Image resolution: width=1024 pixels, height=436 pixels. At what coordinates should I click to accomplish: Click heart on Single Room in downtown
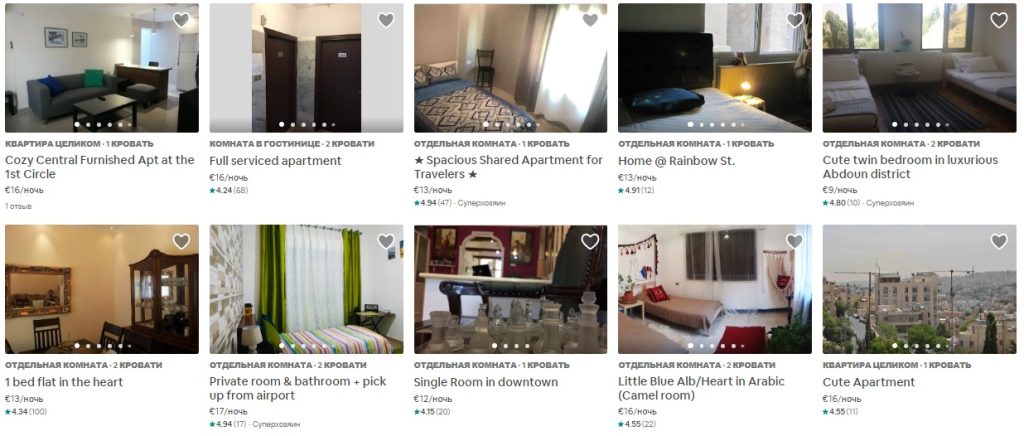pos(590,241)
